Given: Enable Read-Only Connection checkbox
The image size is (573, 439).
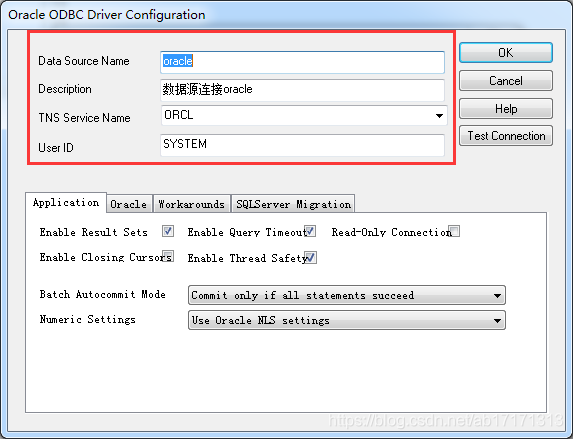Looking at the screenshot, I should coord(454,231).
